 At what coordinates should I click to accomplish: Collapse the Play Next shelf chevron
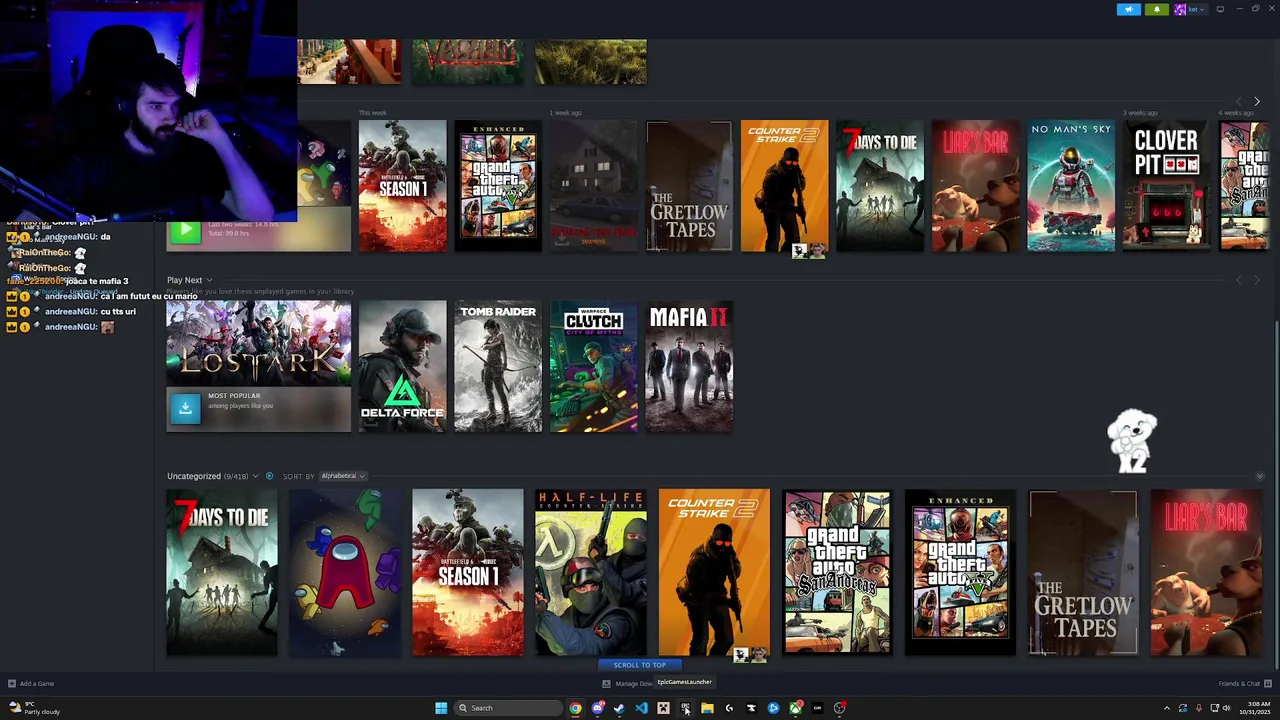coord(209,281)
